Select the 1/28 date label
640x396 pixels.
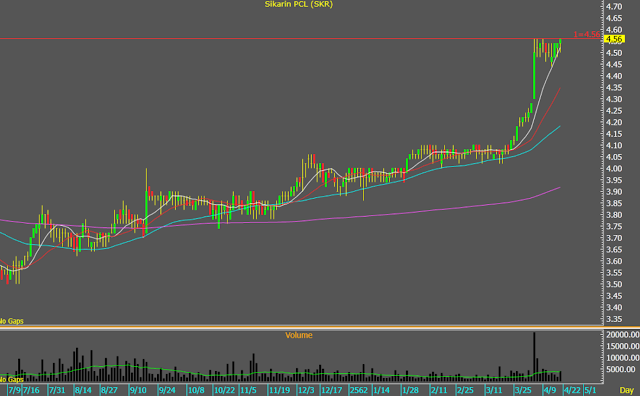410,390
